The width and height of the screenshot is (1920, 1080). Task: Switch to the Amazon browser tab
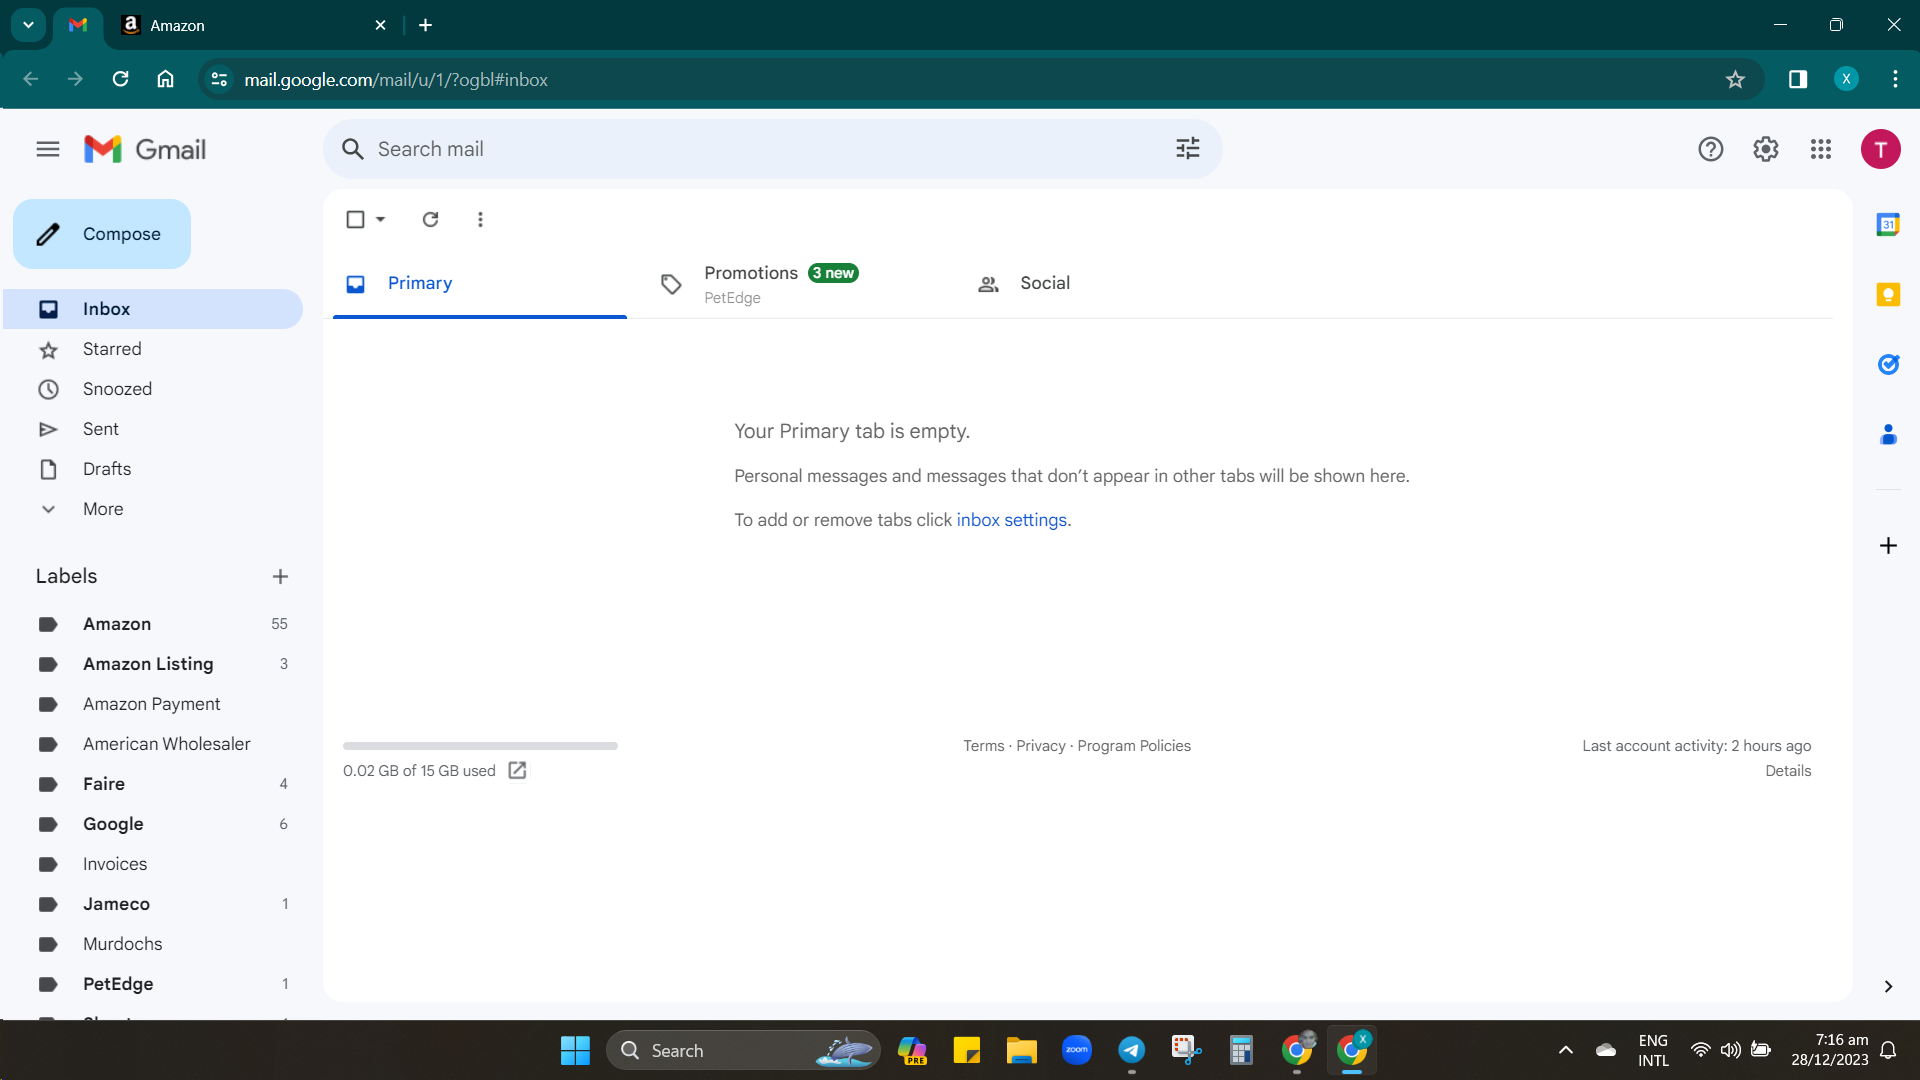253,25
